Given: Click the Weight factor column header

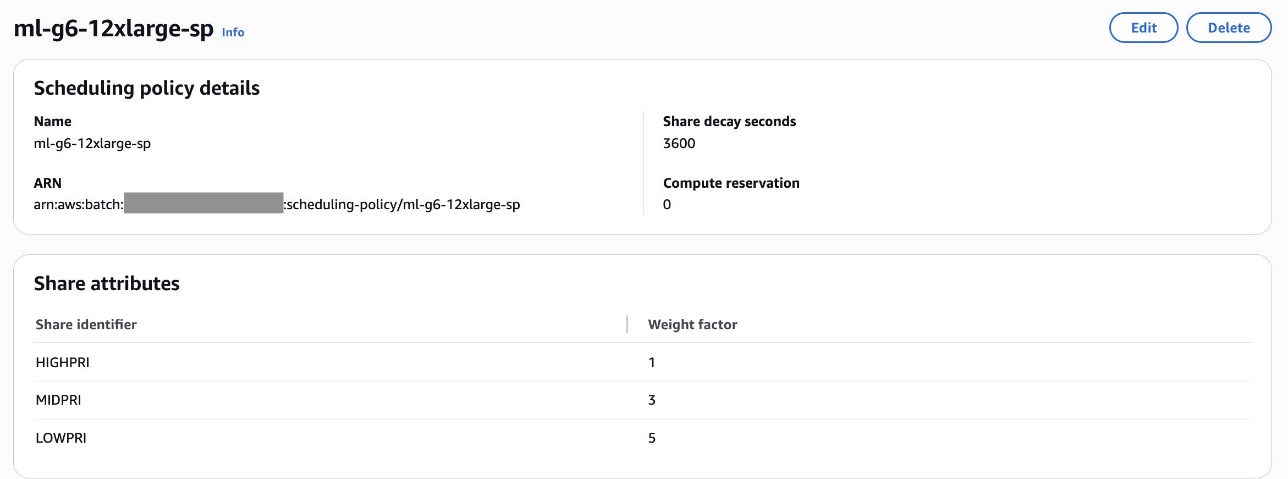Looking at the screenshot, I should pyautogui.click(x=692, y=324).
